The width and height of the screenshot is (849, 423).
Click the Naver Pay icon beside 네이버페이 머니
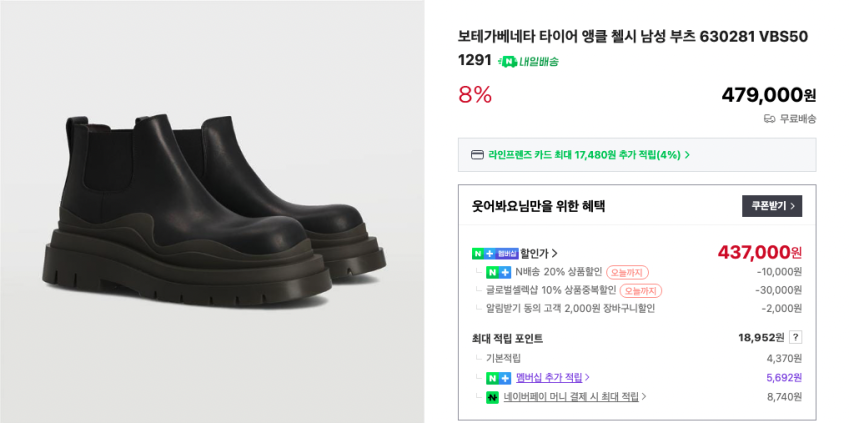coord(492,397)
